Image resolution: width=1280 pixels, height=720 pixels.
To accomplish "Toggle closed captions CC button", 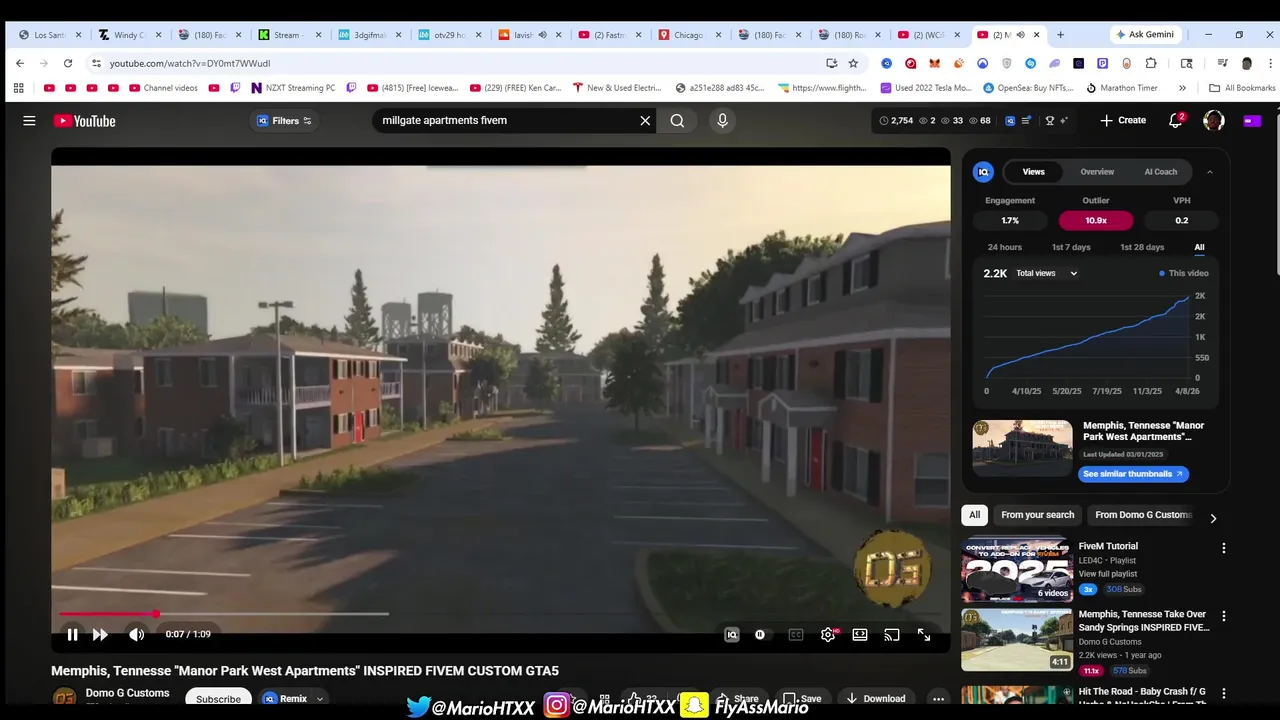I will [x=796, y=634].
